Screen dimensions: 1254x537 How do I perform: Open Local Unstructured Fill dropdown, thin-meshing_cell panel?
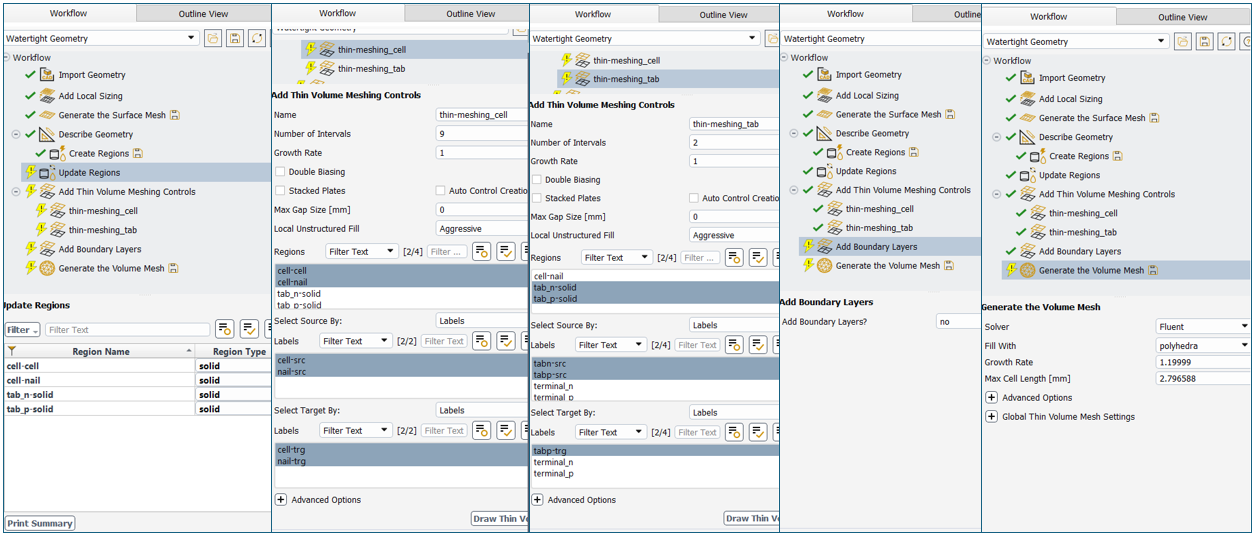[482, 229]
